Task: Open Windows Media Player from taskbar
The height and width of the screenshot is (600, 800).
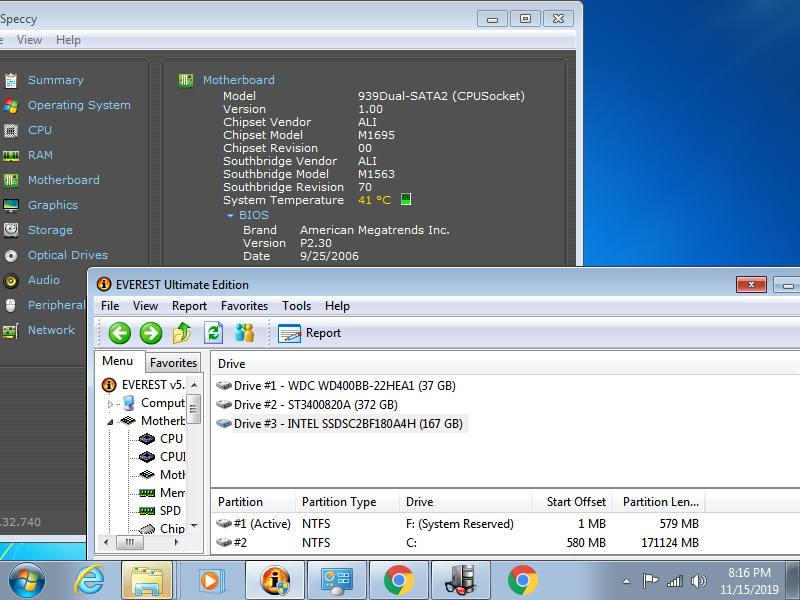Action: [210, 581]
